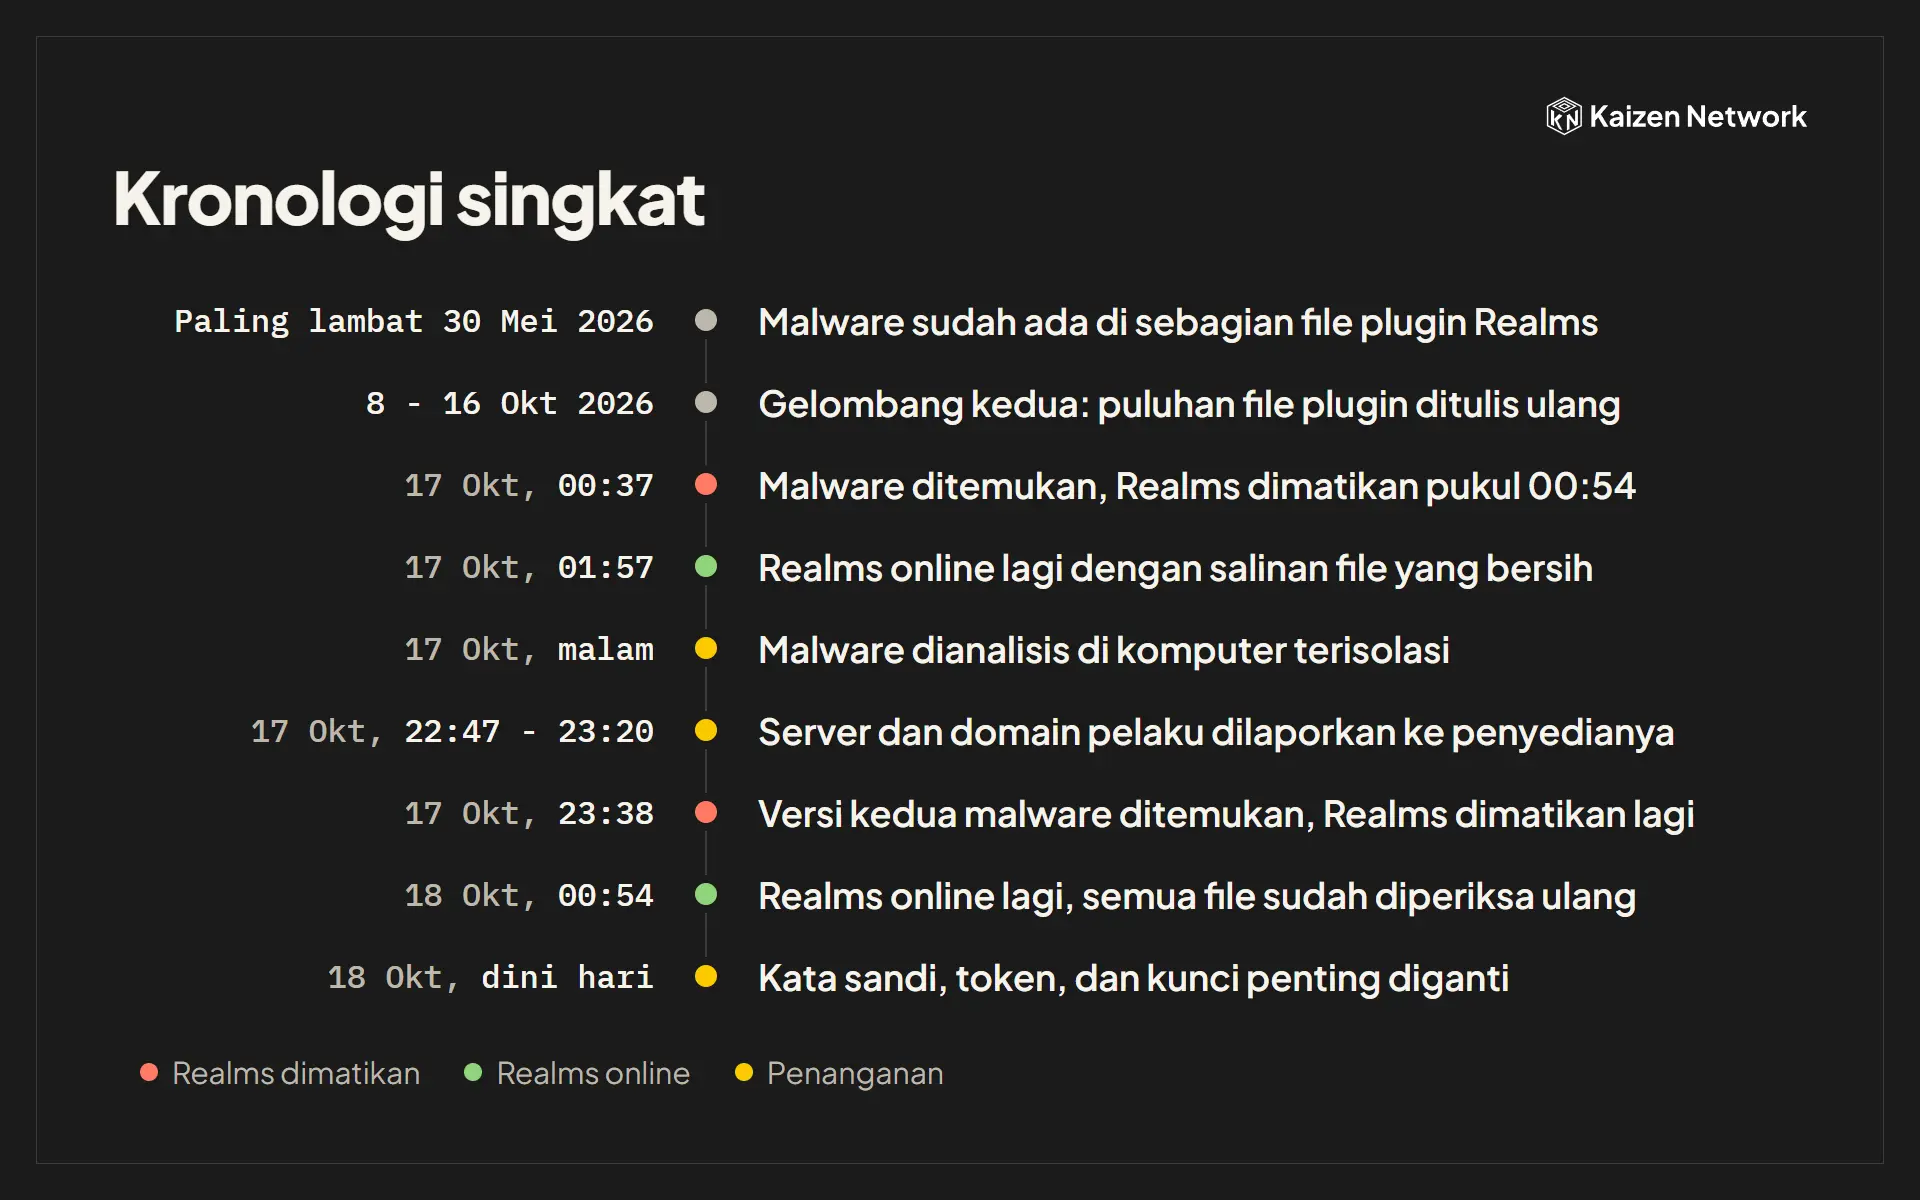Click 'Versi kedua malware ditemukan, Realms dimatikan lagi'
The image size is (1920, 1200).
coord(1226,815)
